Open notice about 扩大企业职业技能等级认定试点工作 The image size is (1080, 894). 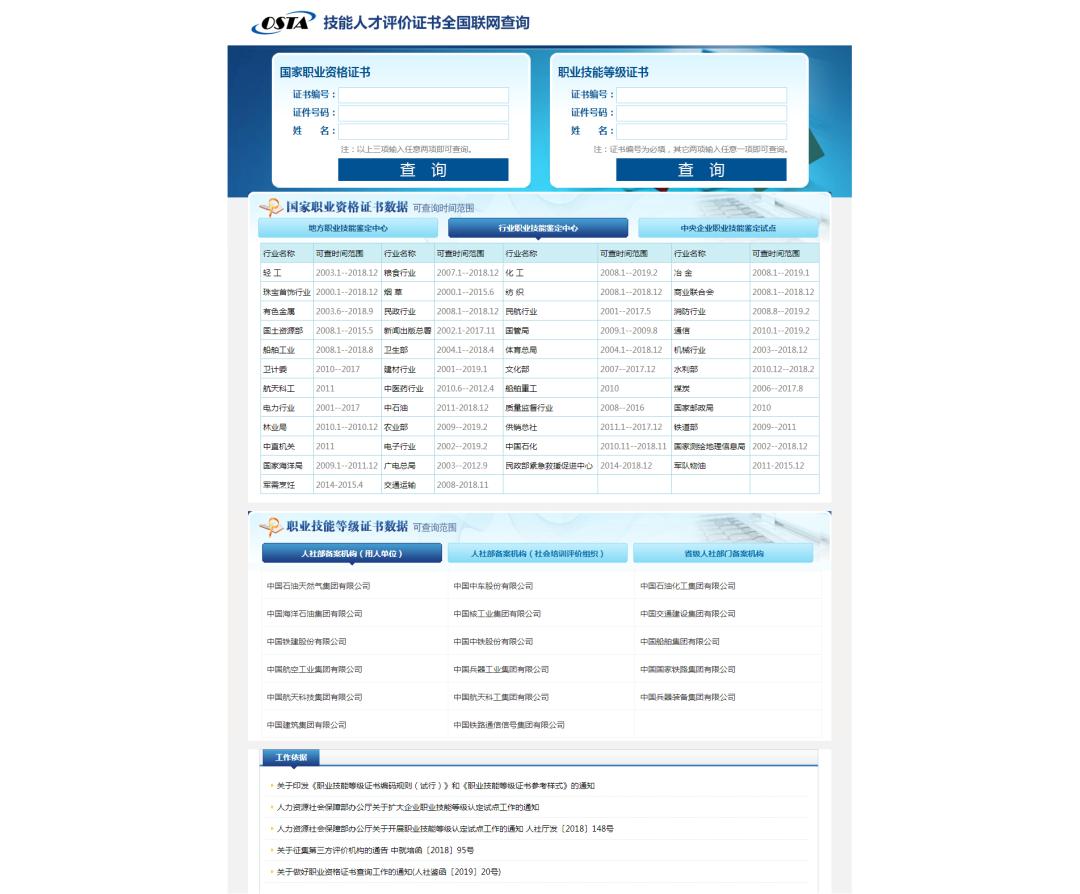408,807
